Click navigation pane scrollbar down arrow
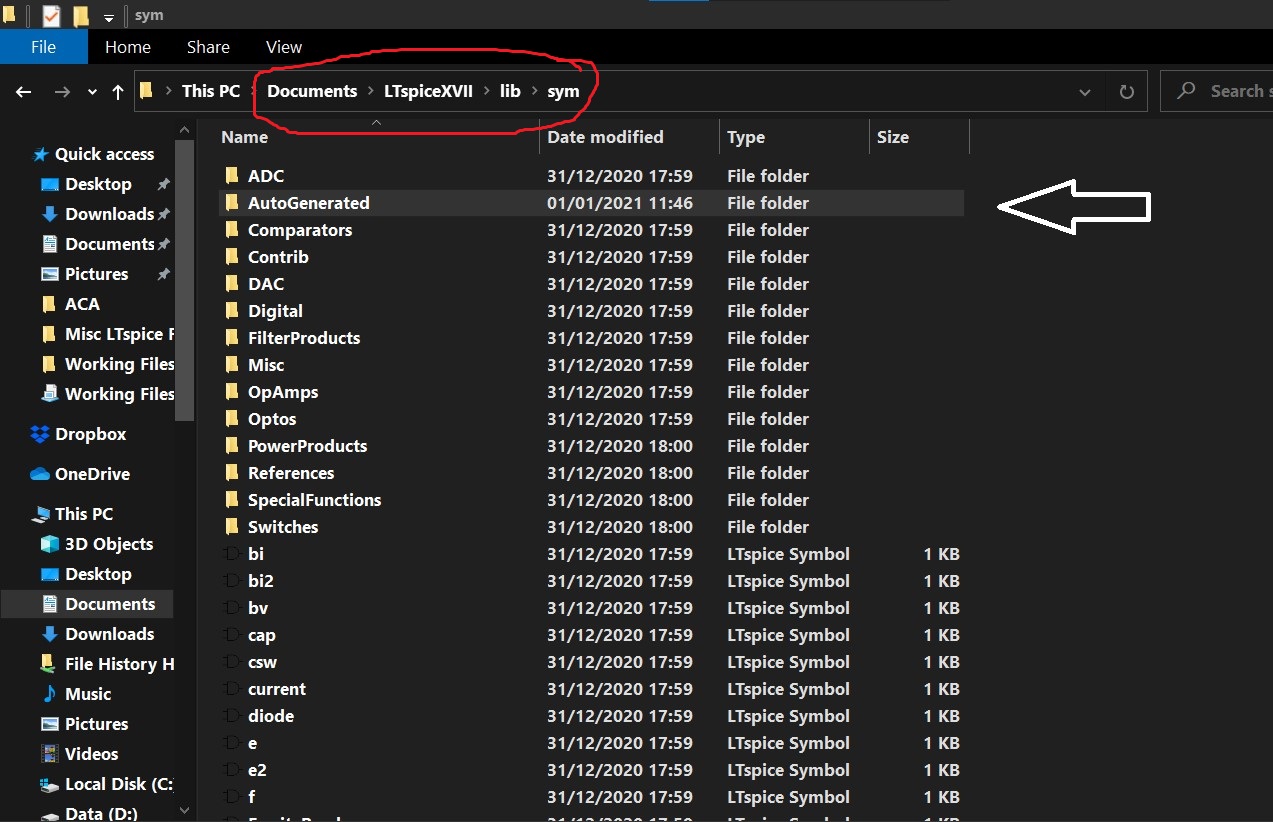 pyautogui.click(x=184, y=810)
